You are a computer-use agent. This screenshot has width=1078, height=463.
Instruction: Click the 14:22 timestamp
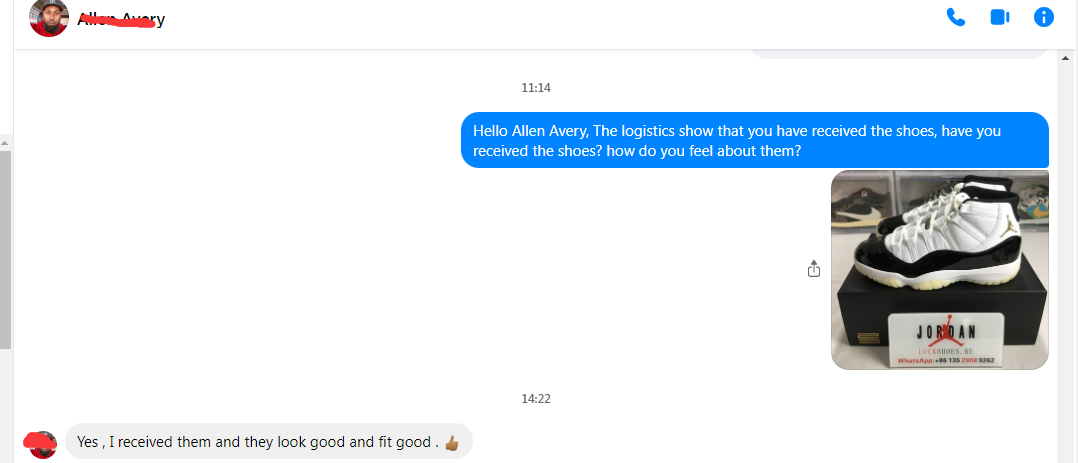click(536, 399)
